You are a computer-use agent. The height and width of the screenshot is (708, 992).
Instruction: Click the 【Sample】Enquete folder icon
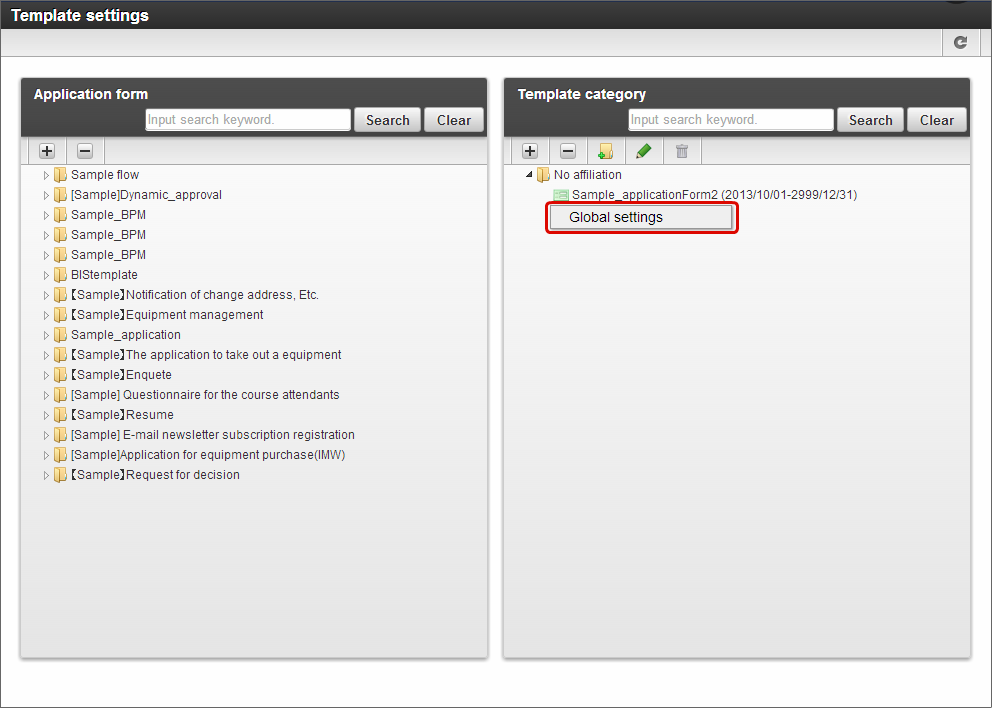point(60,375)
